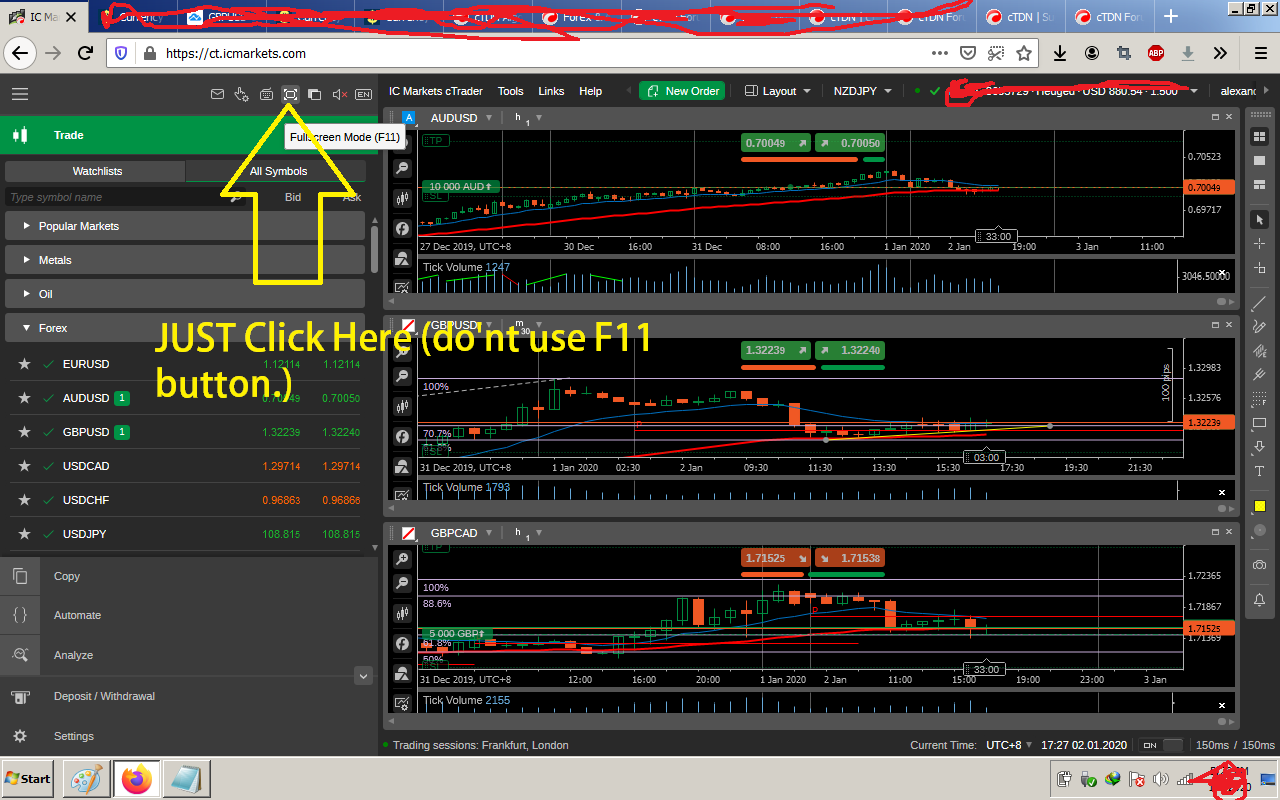Screen dimensions: 1280x800
Task: Select the trend line drawing tool
Action: pos(1259,303)
